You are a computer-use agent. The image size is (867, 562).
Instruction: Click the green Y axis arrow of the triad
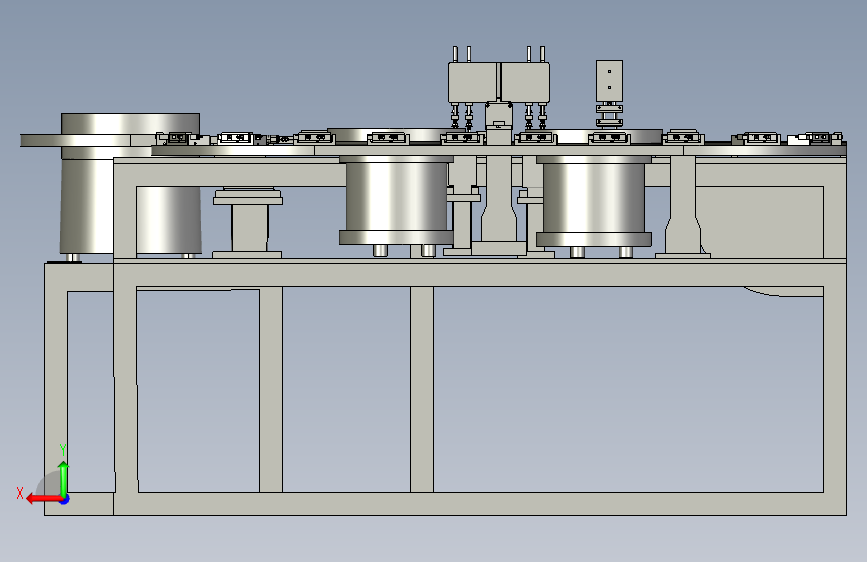(64, 479)
